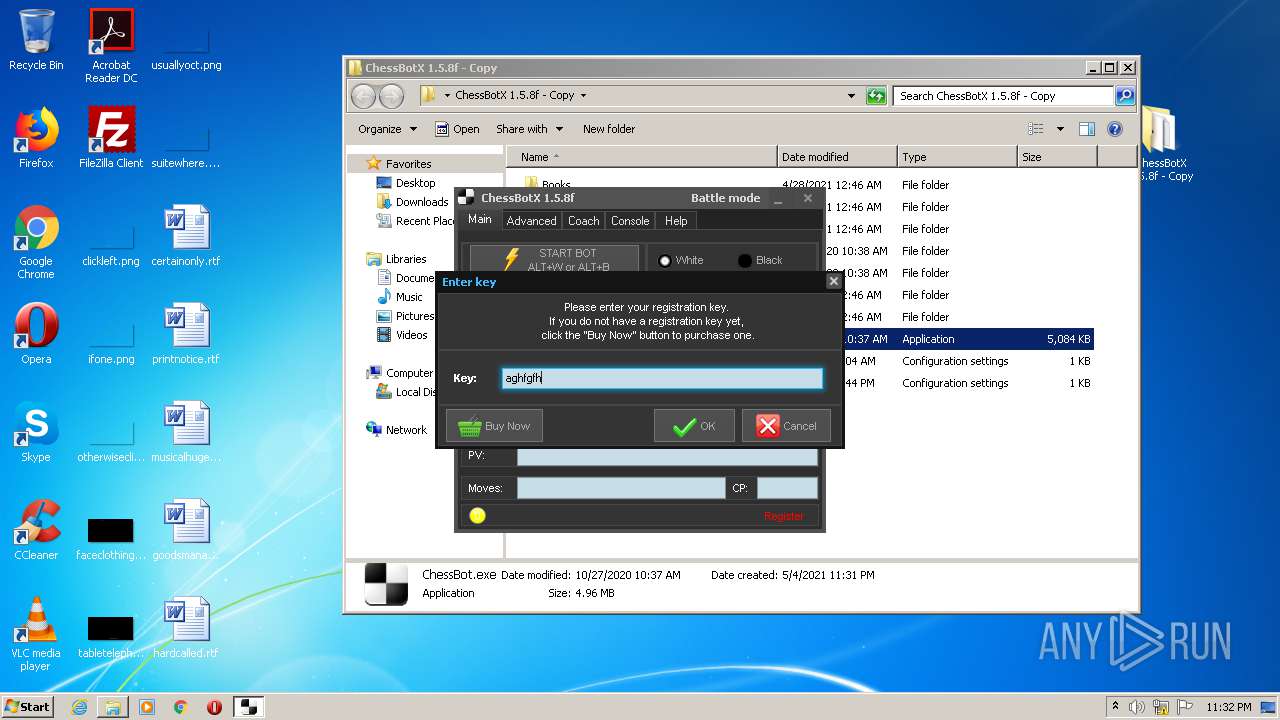Click the CP field in ChessBotX
This screenshot has height=720, width=1280.
point(787,488)
